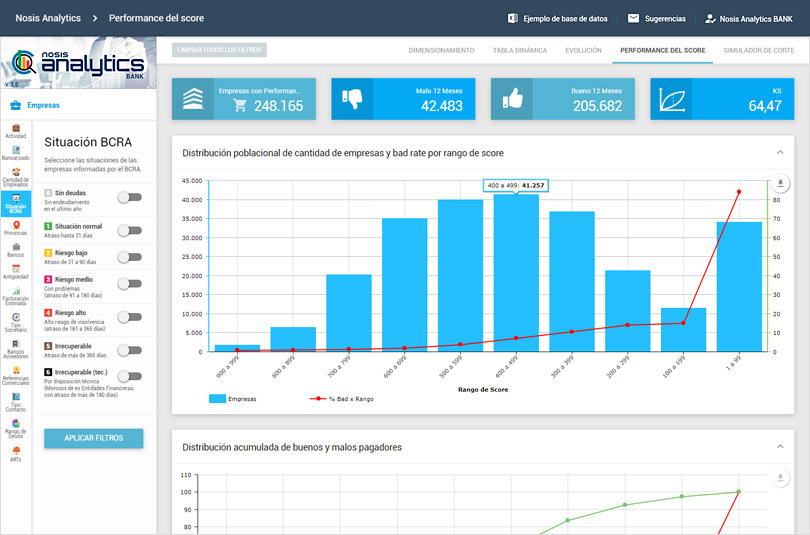Toggle the Irrecuperable (tec.) switch
This screenshot has height=535, width=810.
click(x=130, y=376)
